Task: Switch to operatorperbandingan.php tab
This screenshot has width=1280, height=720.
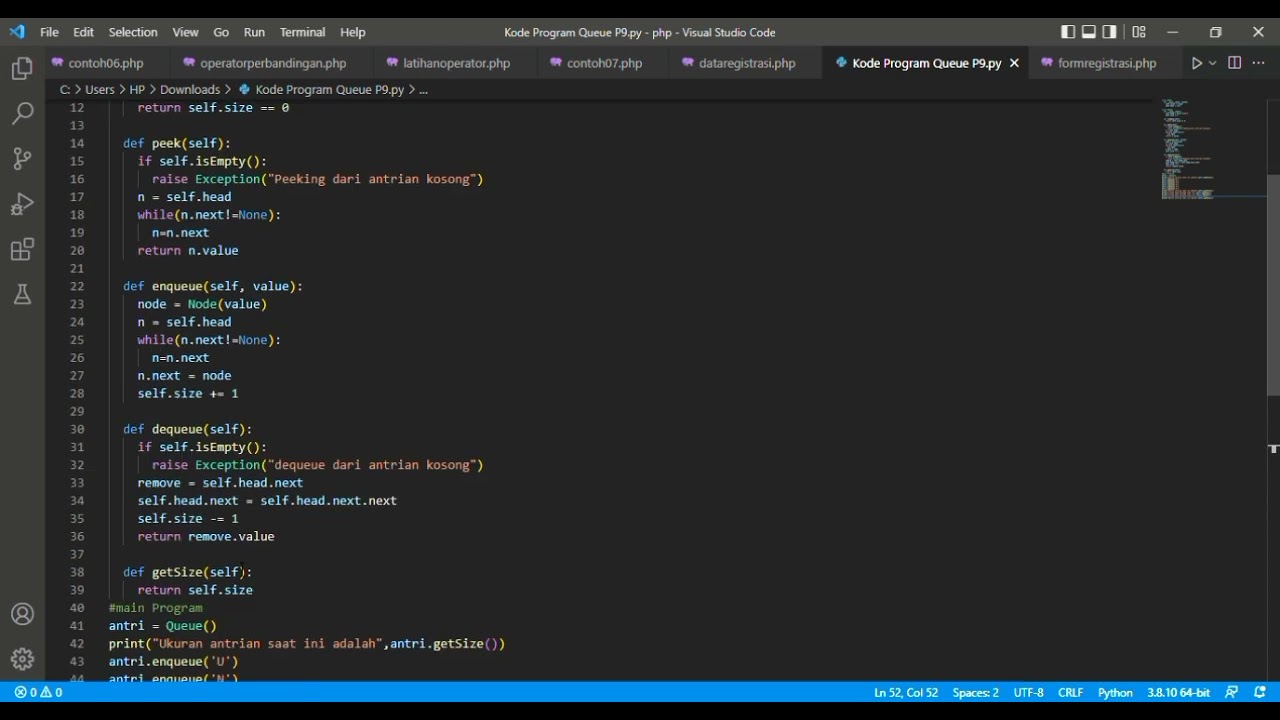Action: tap(273, 63)
